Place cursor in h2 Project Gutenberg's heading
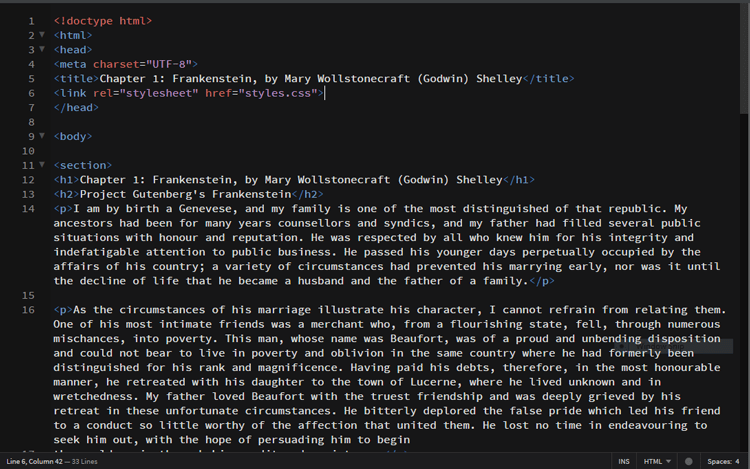Image resolution: width=750 pixels, height=469 pixels. [186, 194]
